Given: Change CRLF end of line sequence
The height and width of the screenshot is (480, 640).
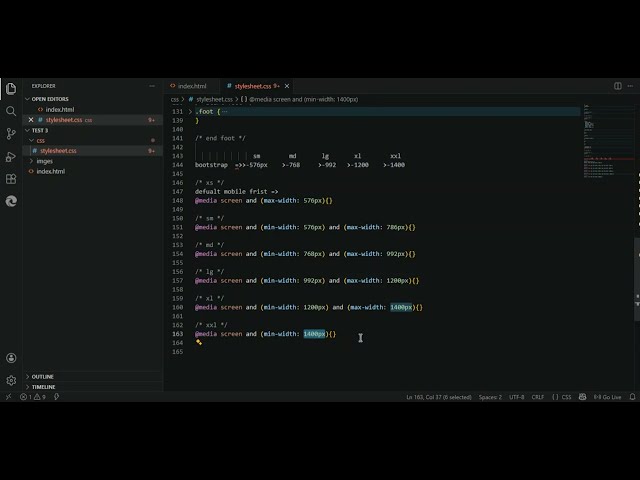Looking at the screenshot, I should 538,397.
